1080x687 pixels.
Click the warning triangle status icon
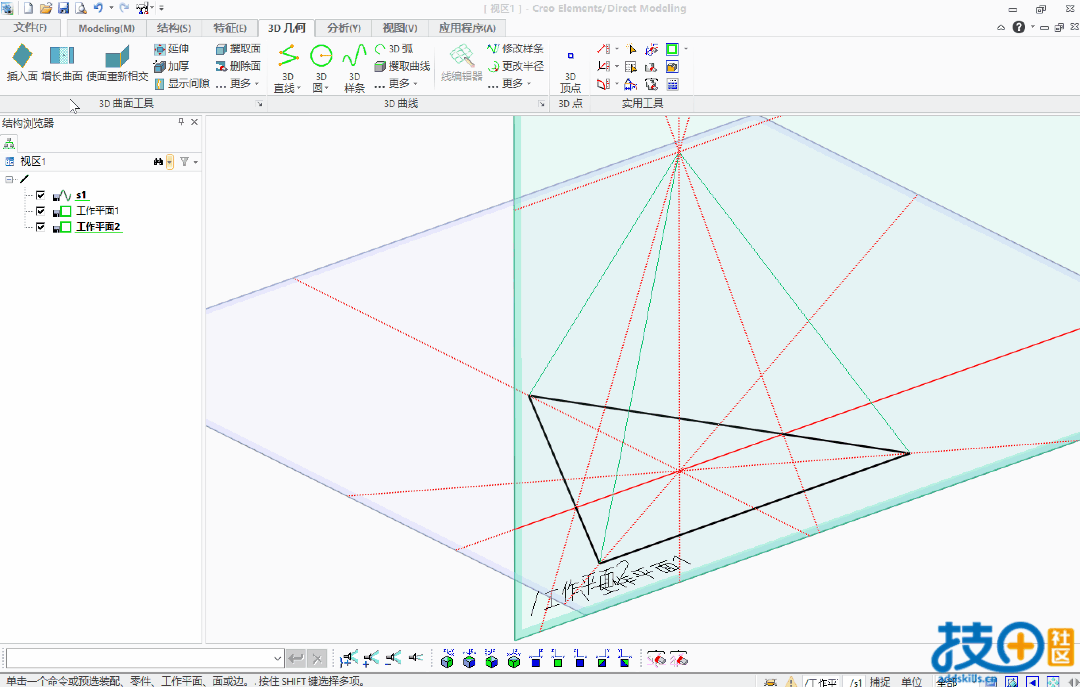point(791,681)
